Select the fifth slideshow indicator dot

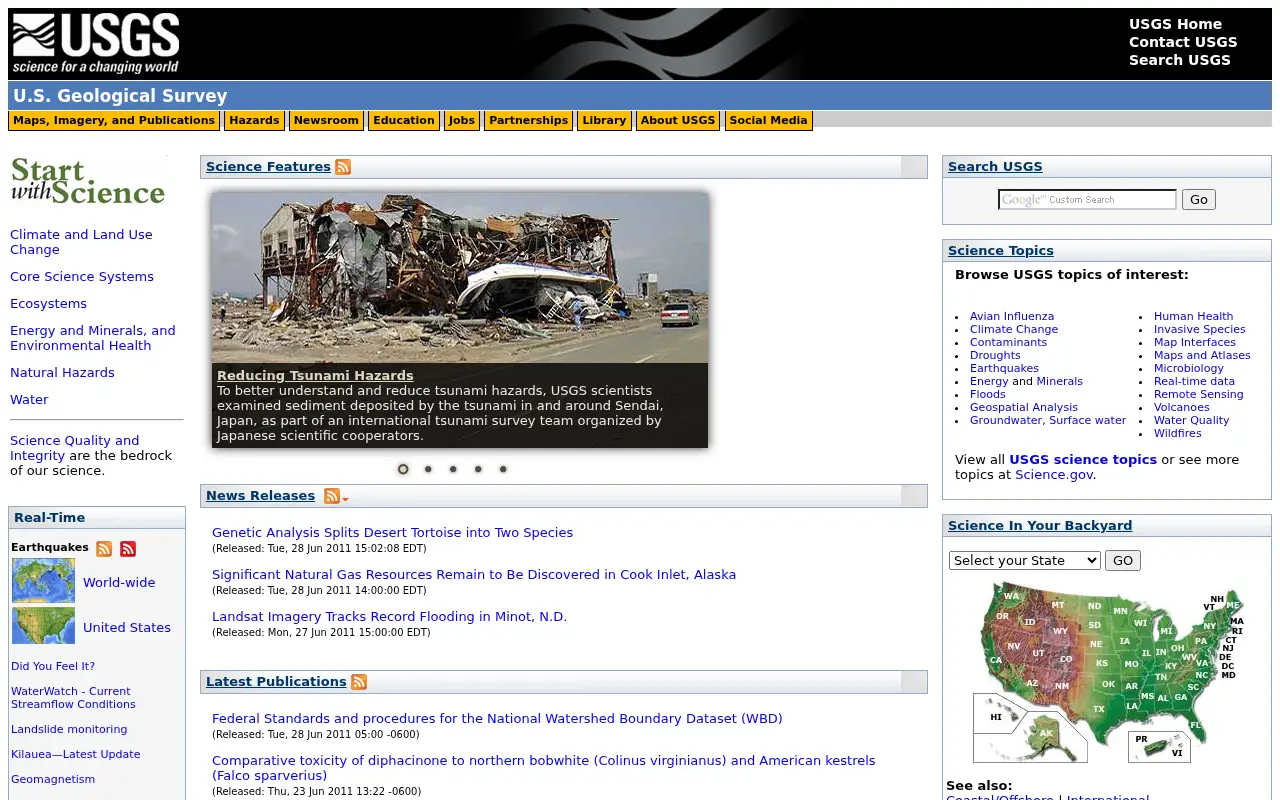point(503,469)
